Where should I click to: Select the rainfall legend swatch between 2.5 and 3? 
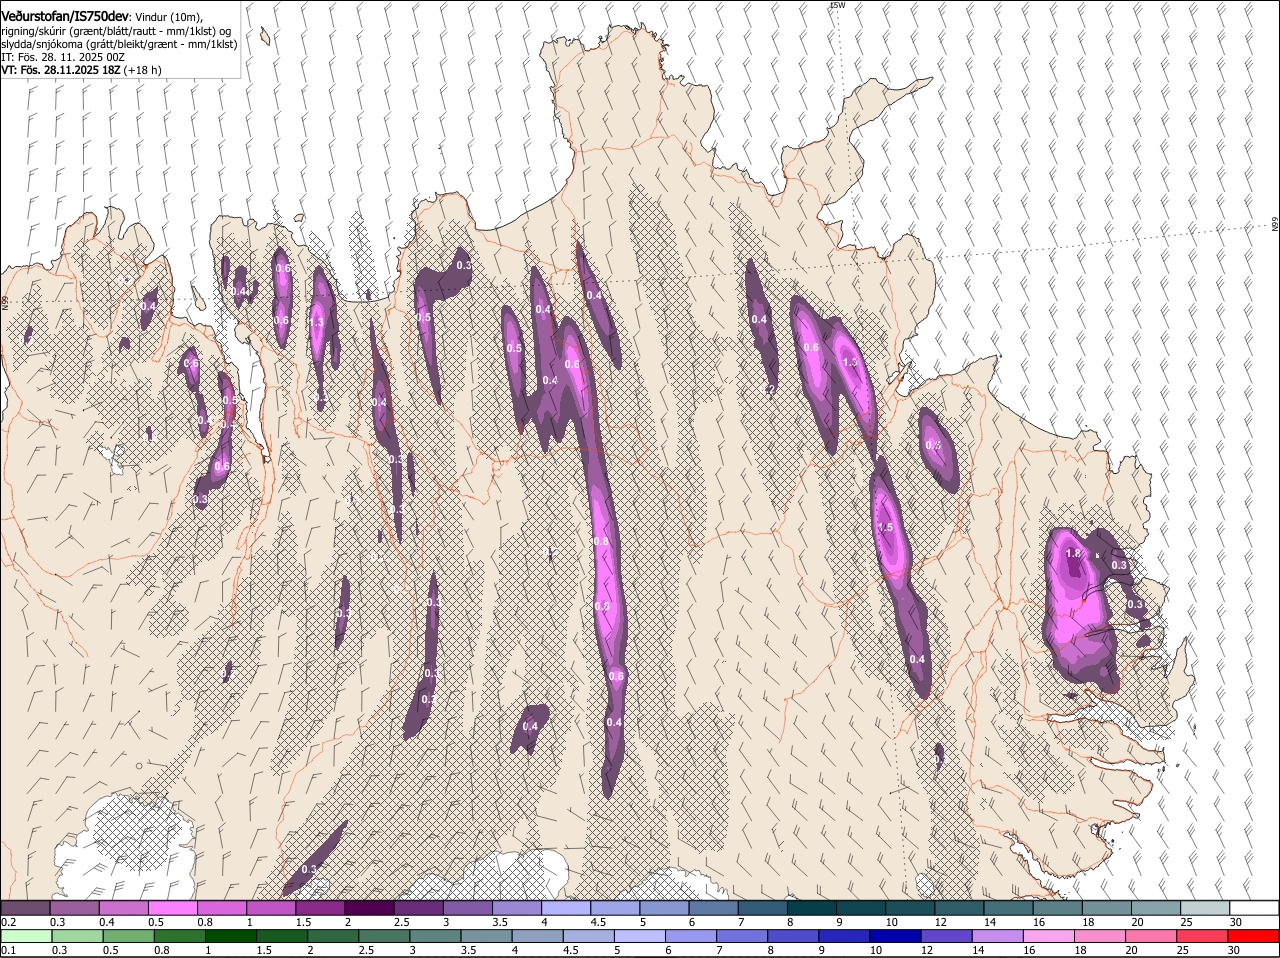pos(385,936)
